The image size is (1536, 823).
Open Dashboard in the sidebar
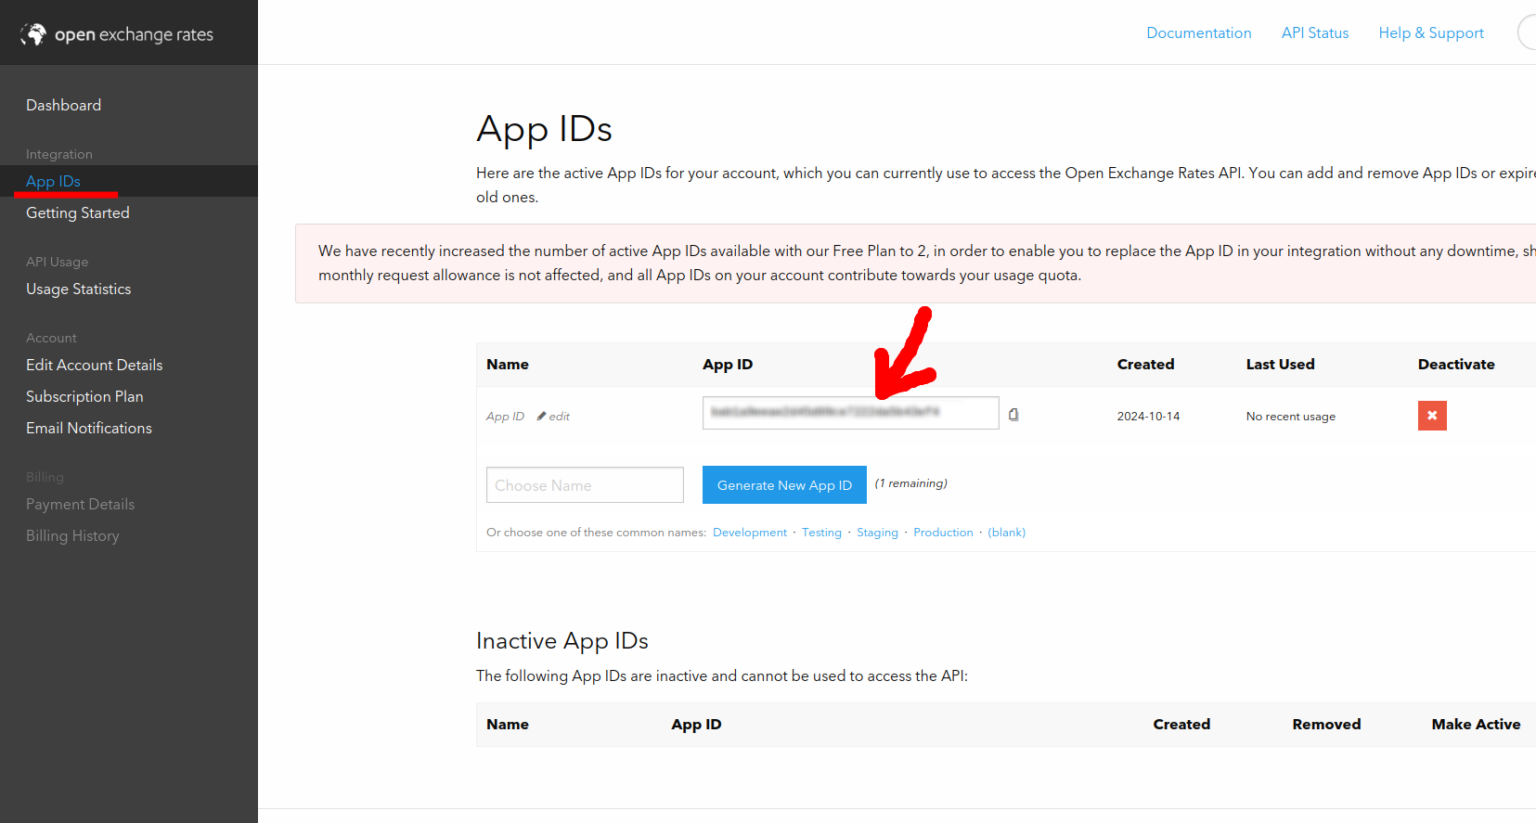63,105
